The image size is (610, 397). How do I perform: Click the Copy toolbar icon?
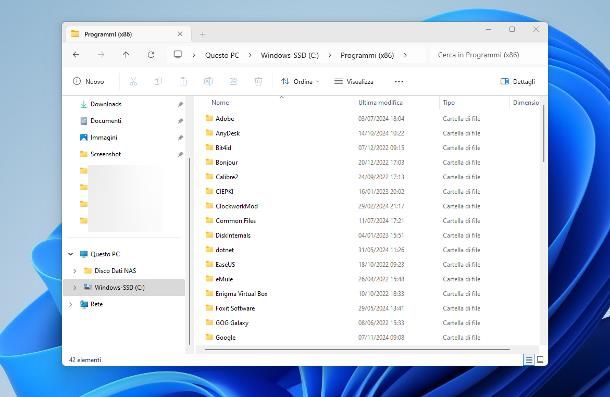(x=158, y=81)
